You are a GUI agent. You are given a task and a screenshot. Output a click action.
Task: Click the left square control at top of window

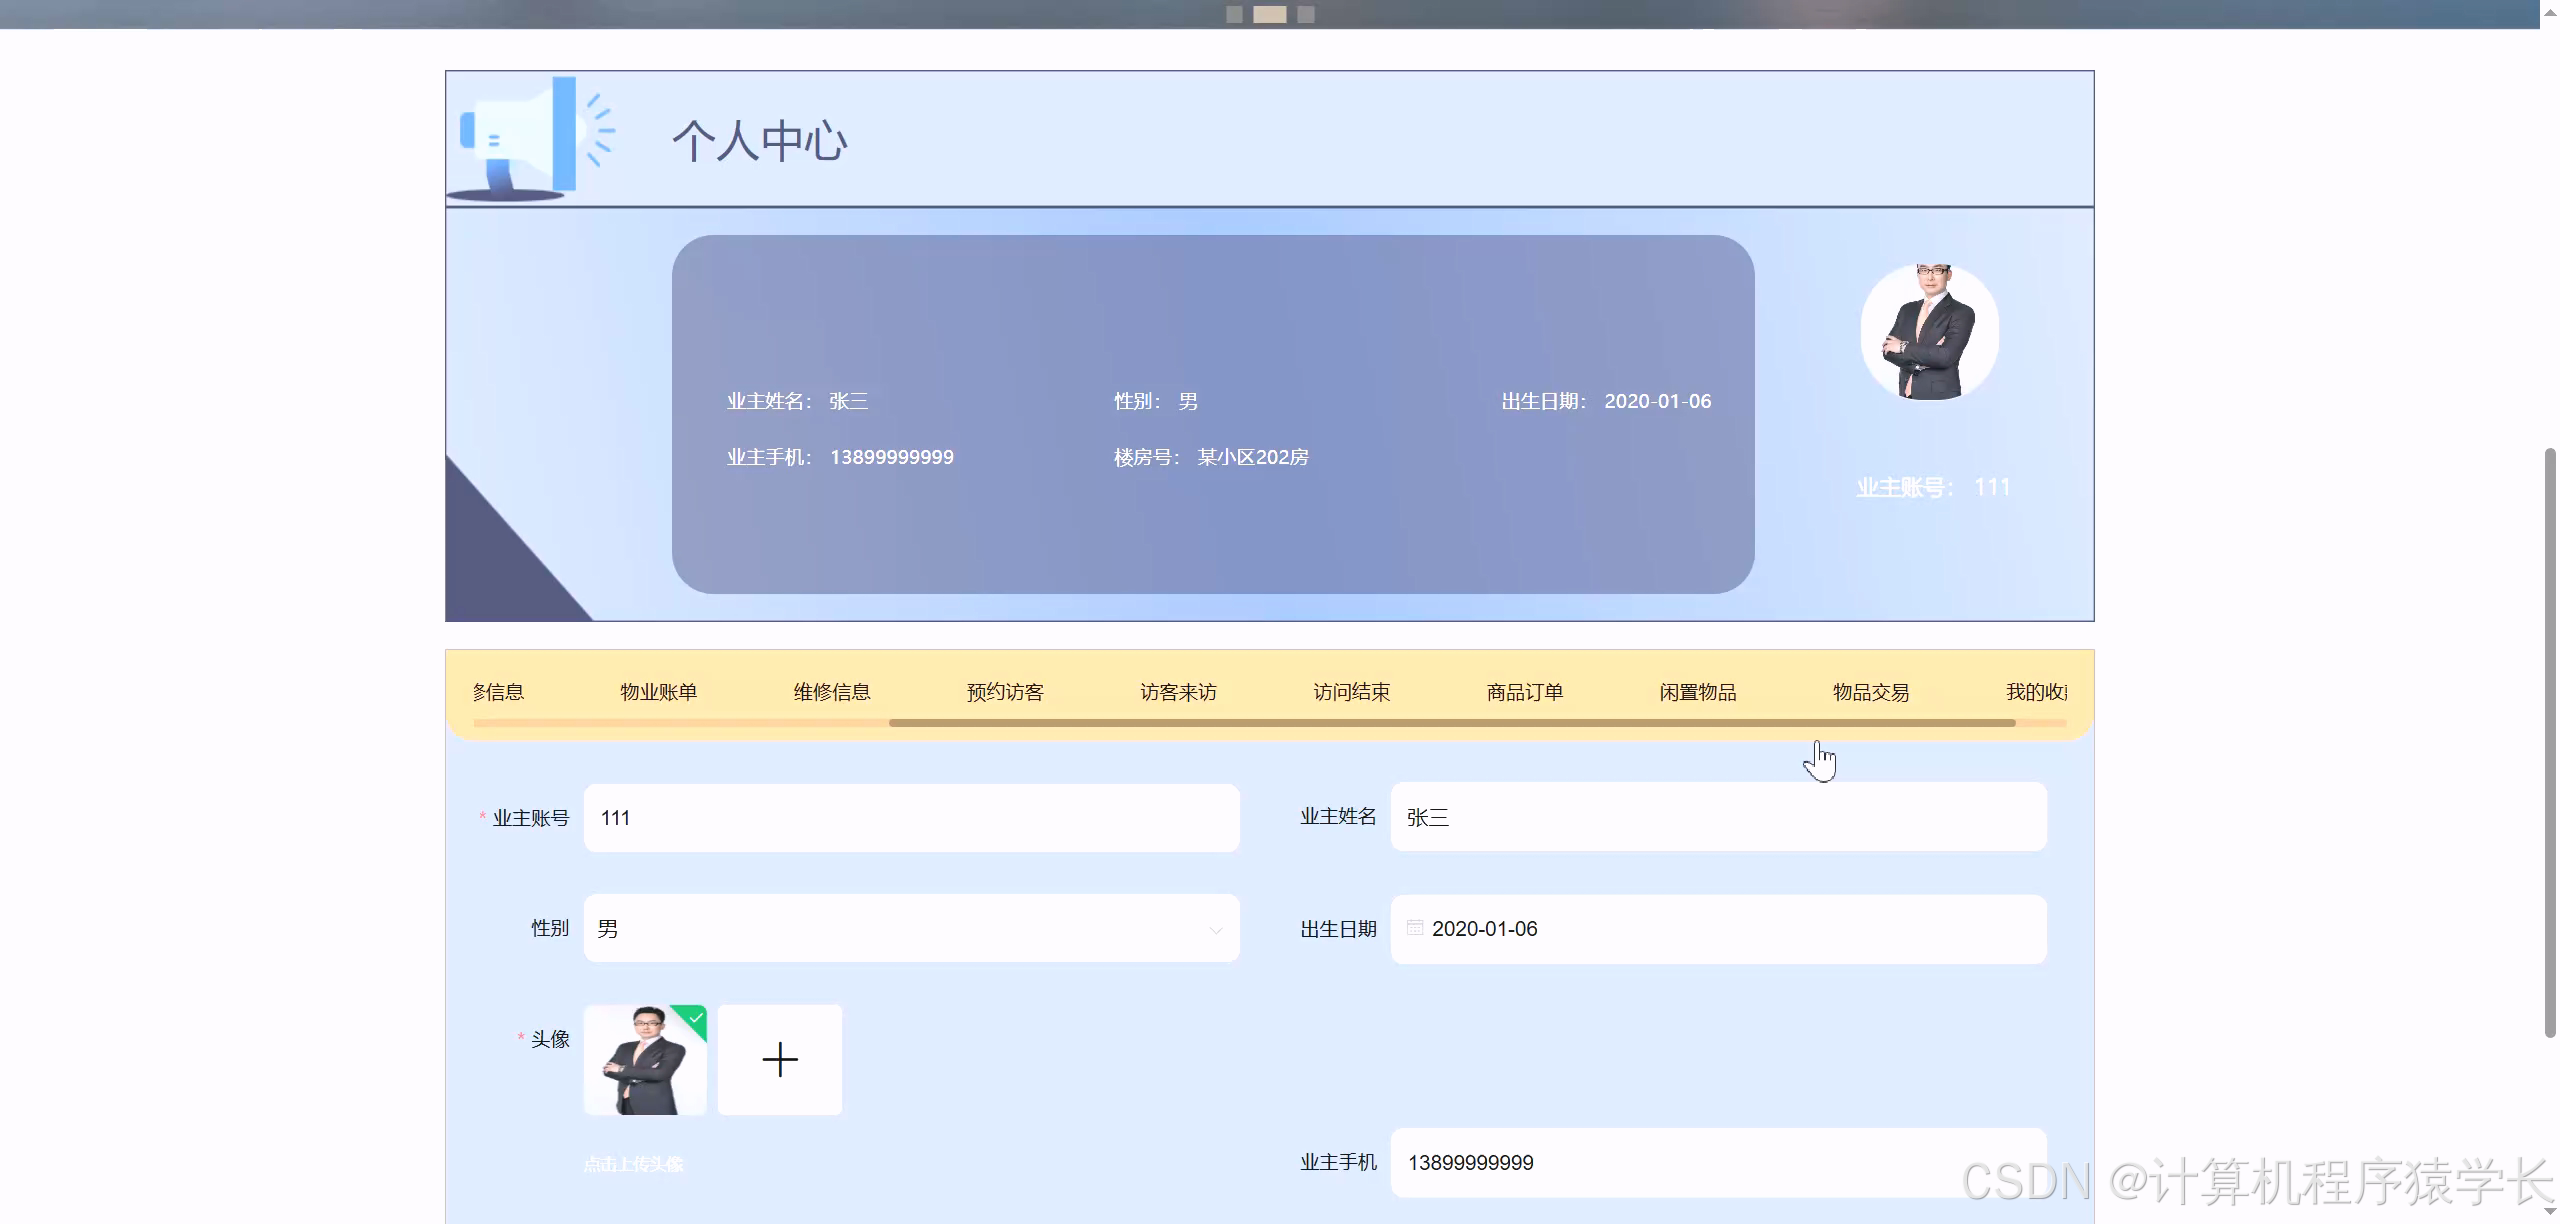[x=1232, y=14]
